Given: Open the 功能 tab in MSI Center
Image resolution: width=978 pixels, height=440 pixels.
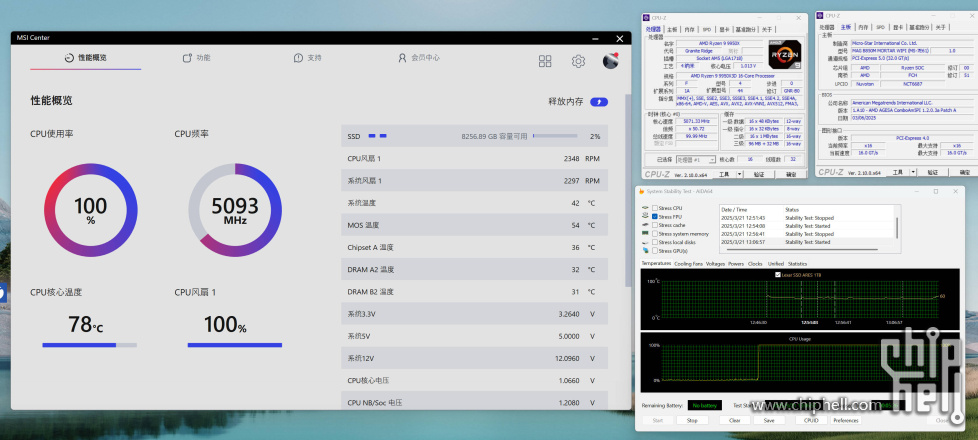Looking at the screenshot, I should pos(196,57).
